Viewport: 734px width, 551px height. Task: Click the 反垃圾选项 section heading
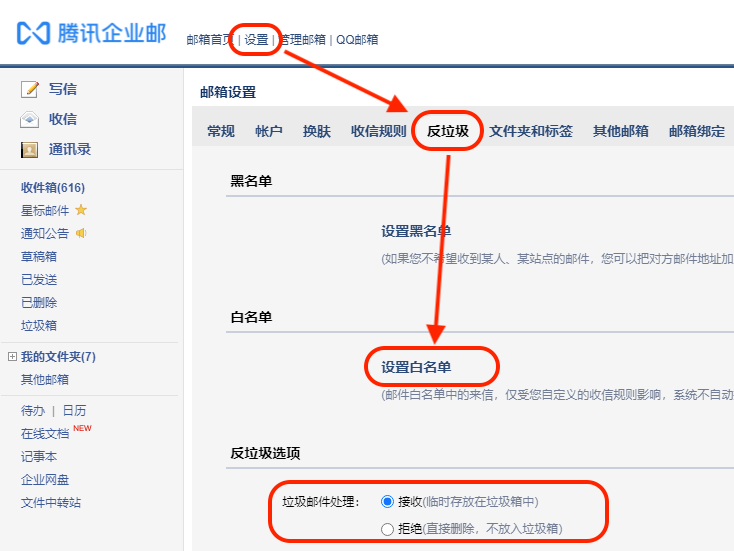coord(265,453)
